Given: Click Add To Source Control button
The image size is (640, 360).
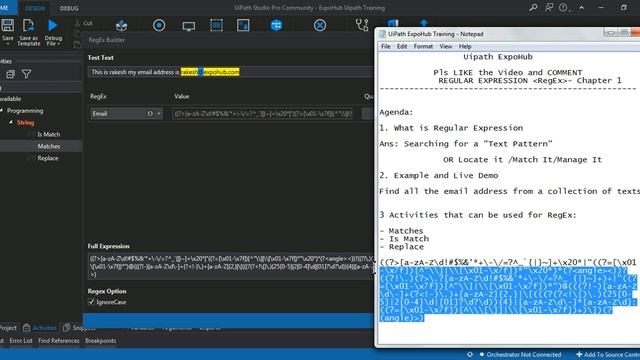Looking at the screenshot, I should point(608,355).
